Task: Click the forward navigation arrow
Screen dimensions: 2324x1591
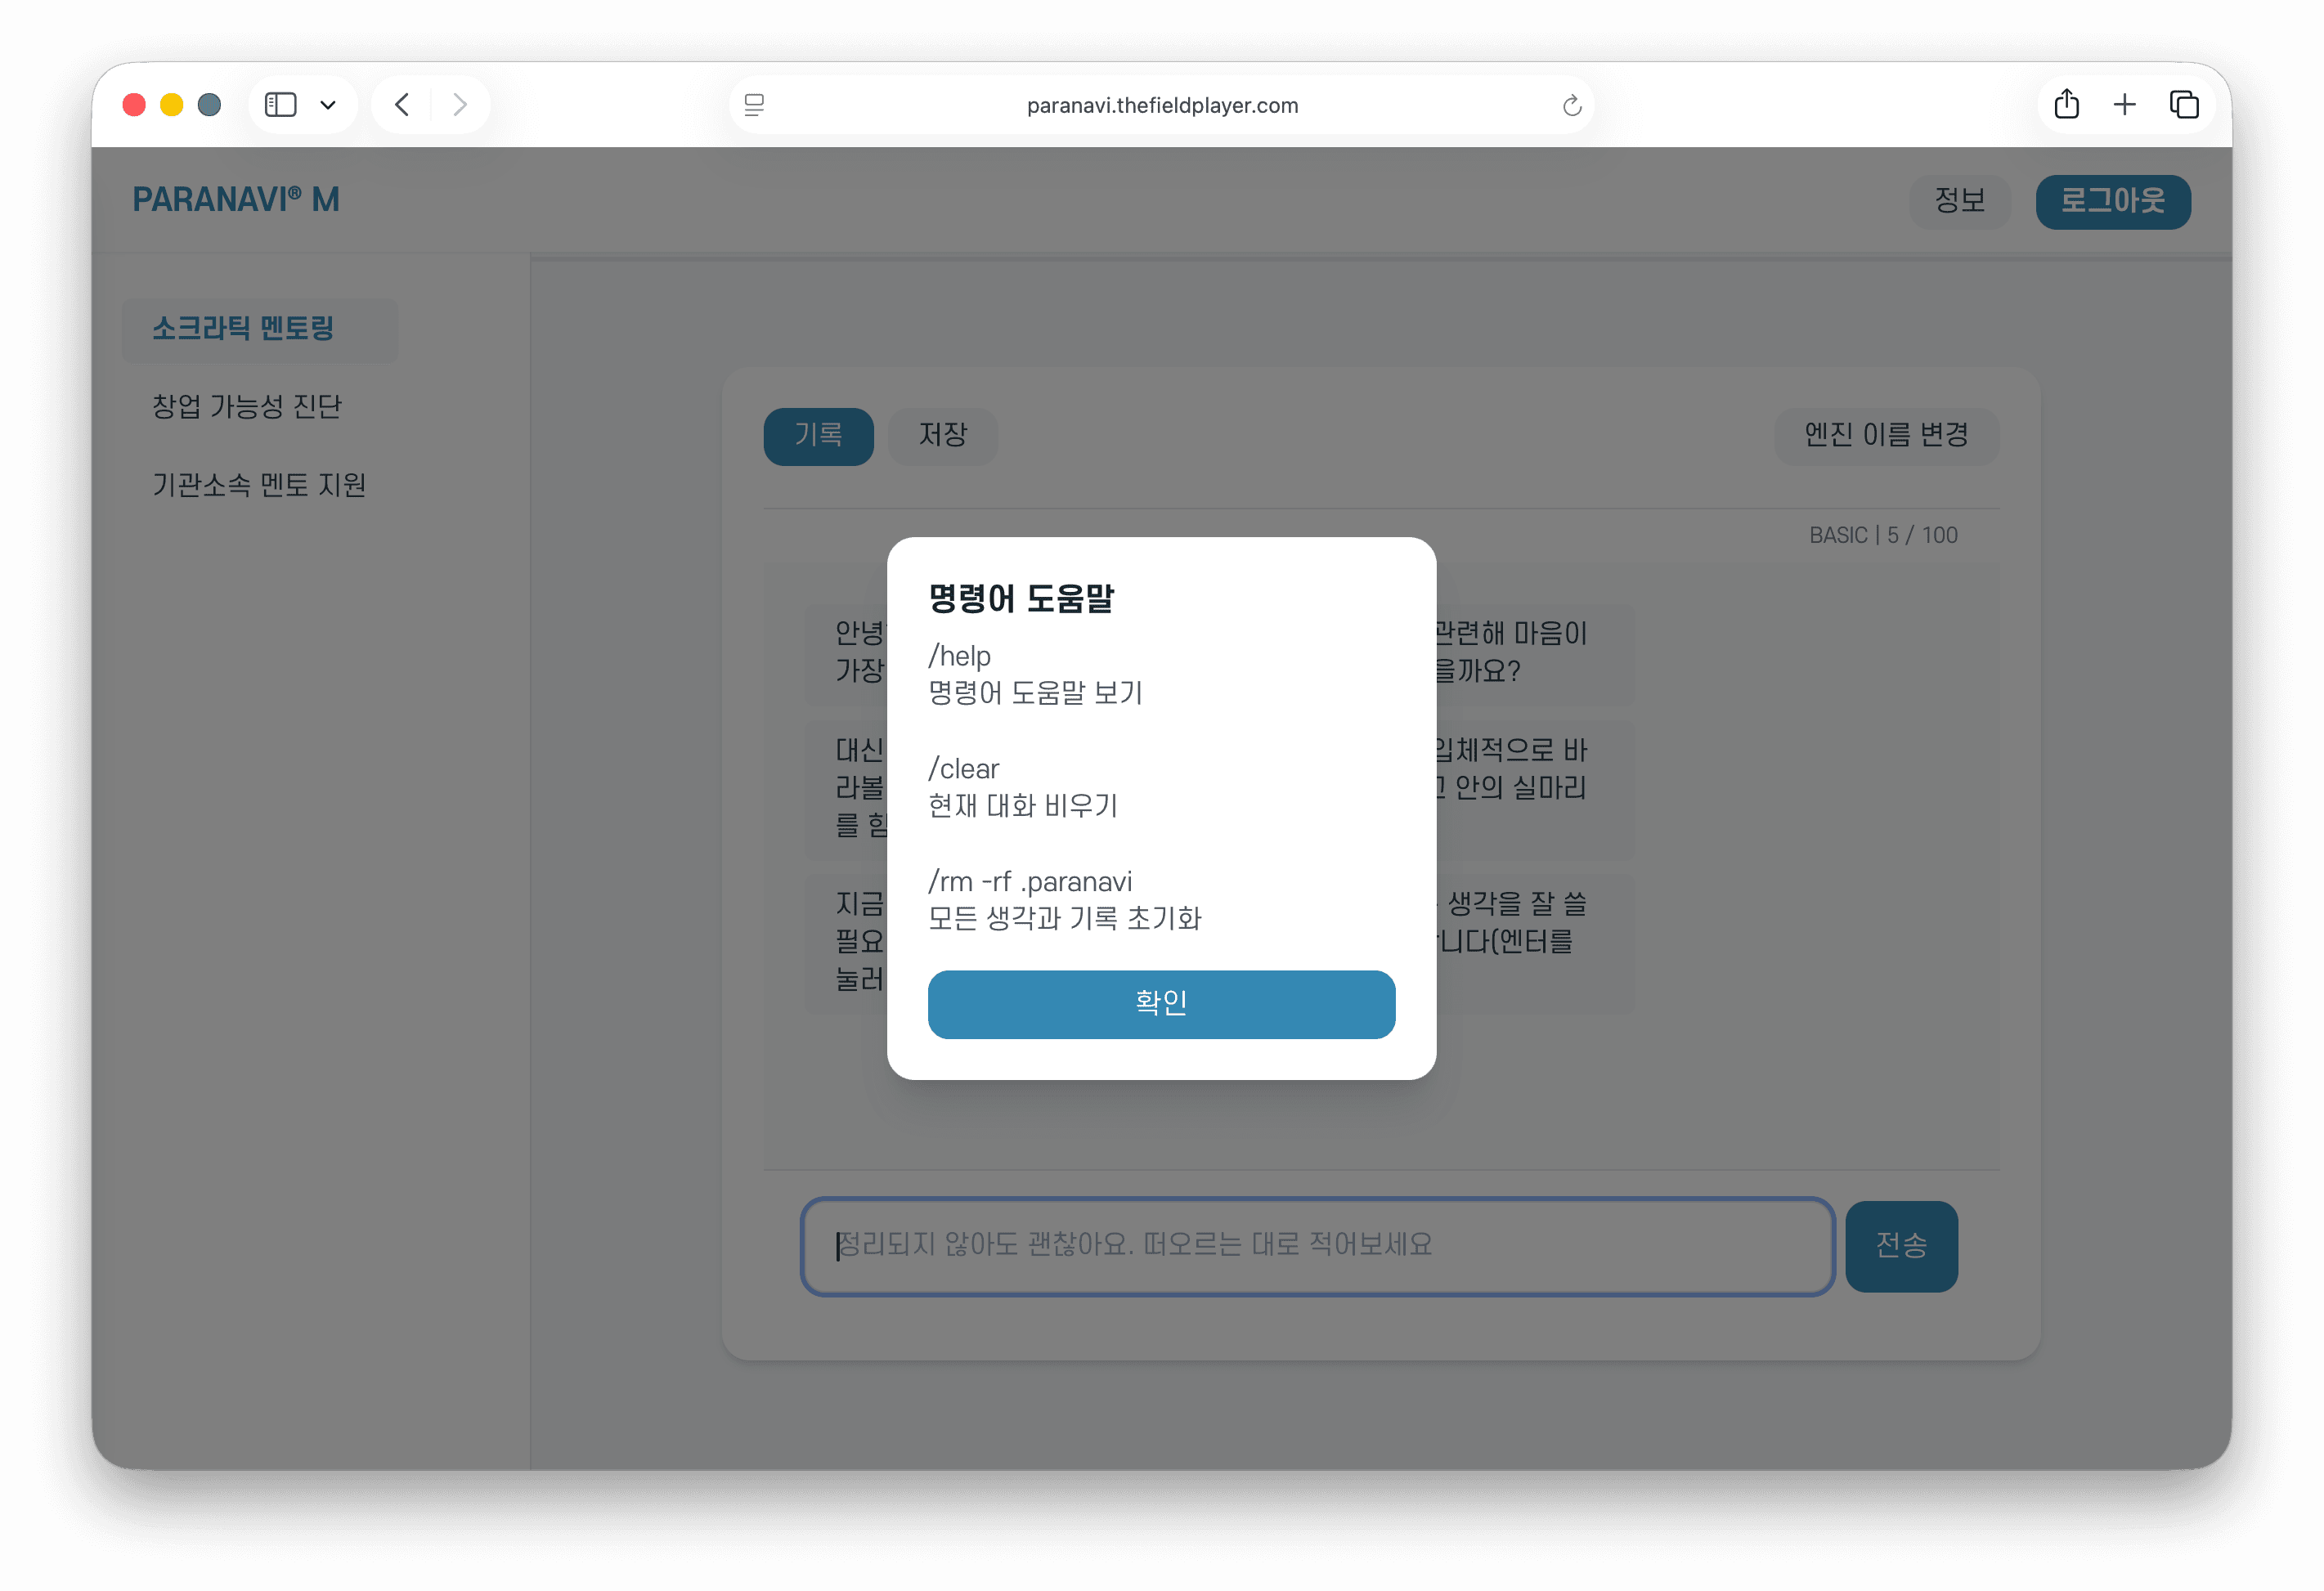Action: click(460, 104)
